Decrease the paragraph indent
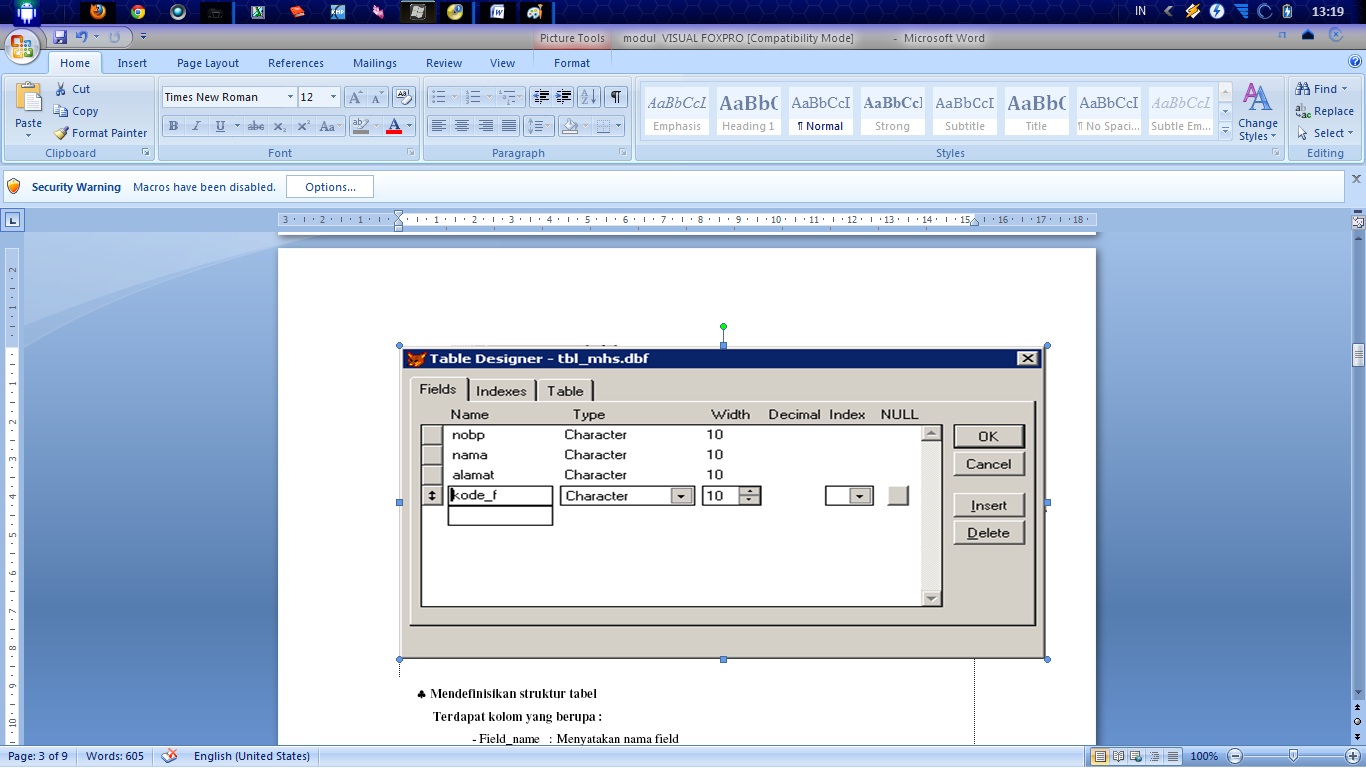Image resolution: width=1366 pixels, height=768 pixels. click(541, 97)
